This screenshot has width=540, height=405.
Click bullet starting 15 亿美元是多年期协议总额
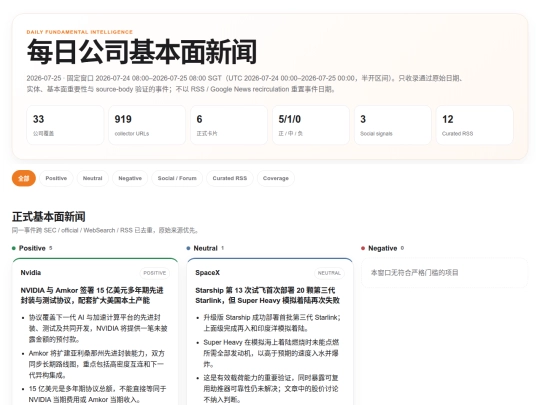97,394
